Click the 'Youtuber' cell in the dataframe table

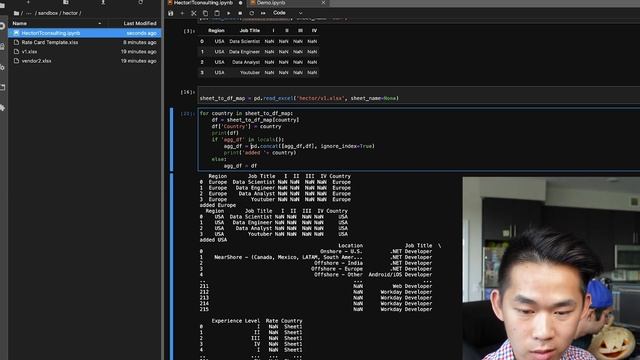[x=250, y=73]
